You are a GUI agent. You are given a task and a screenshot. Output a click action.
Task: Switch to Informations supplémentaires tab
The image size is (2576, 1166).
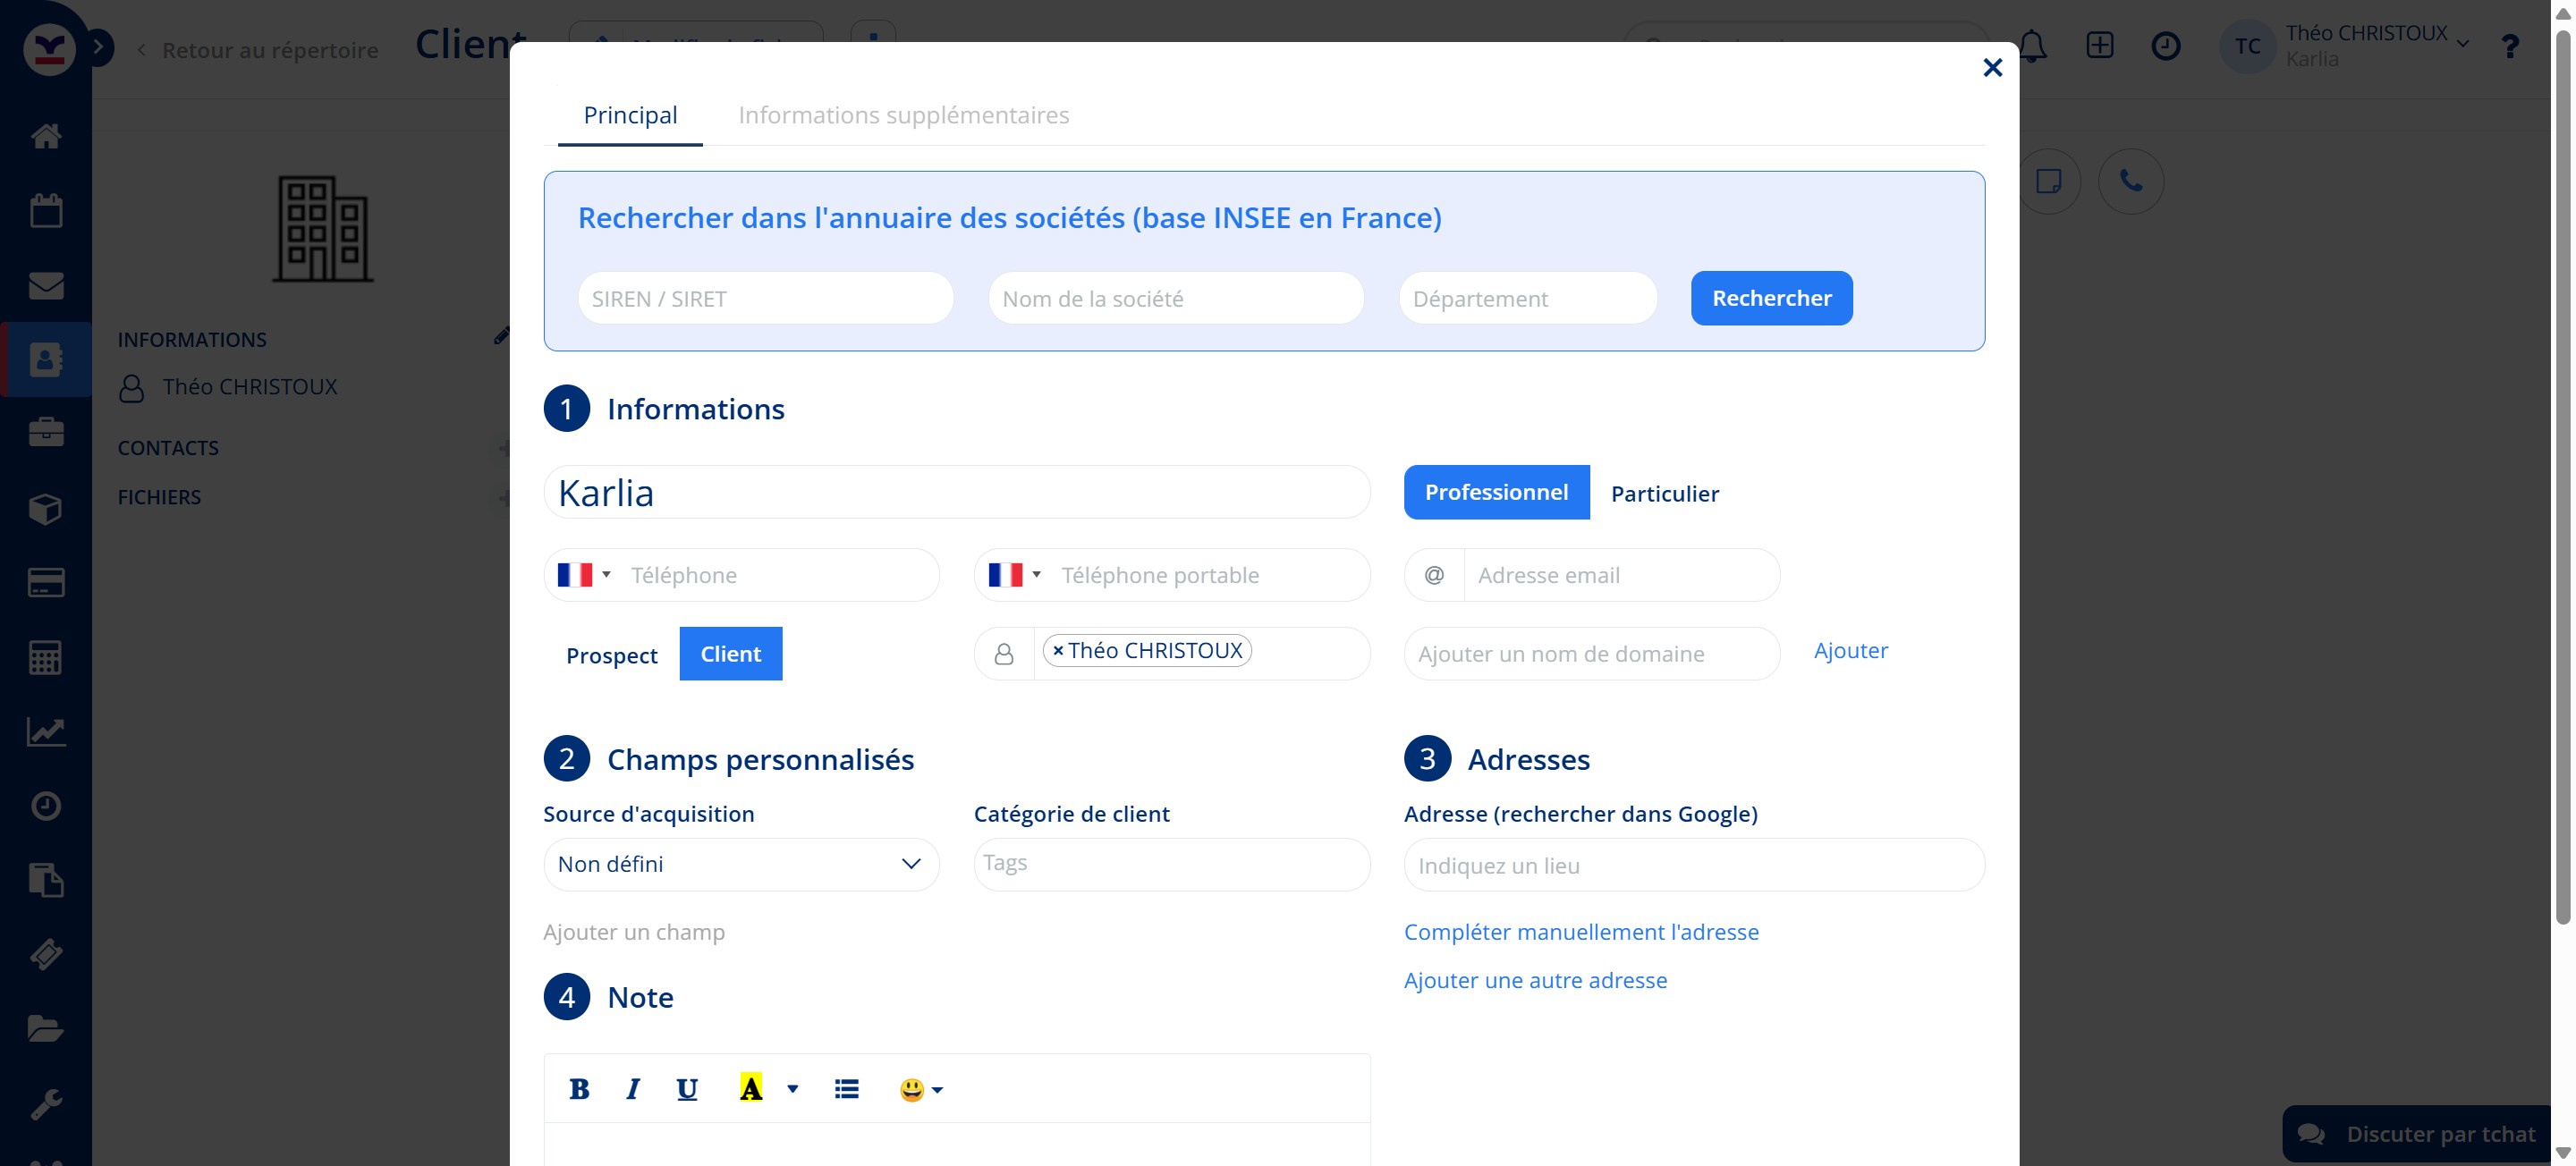[x=903, y=115]
